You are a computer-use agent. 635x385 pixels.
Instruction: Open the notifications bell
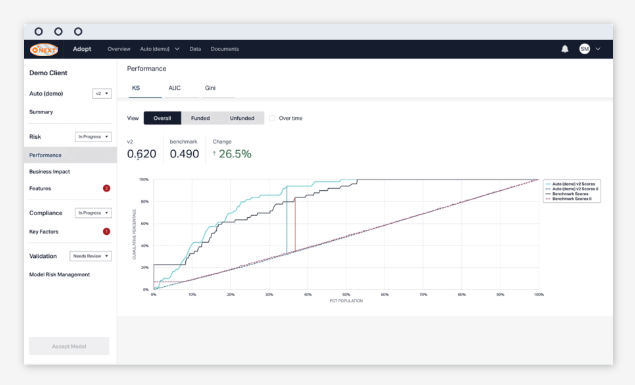click(565, 49)
